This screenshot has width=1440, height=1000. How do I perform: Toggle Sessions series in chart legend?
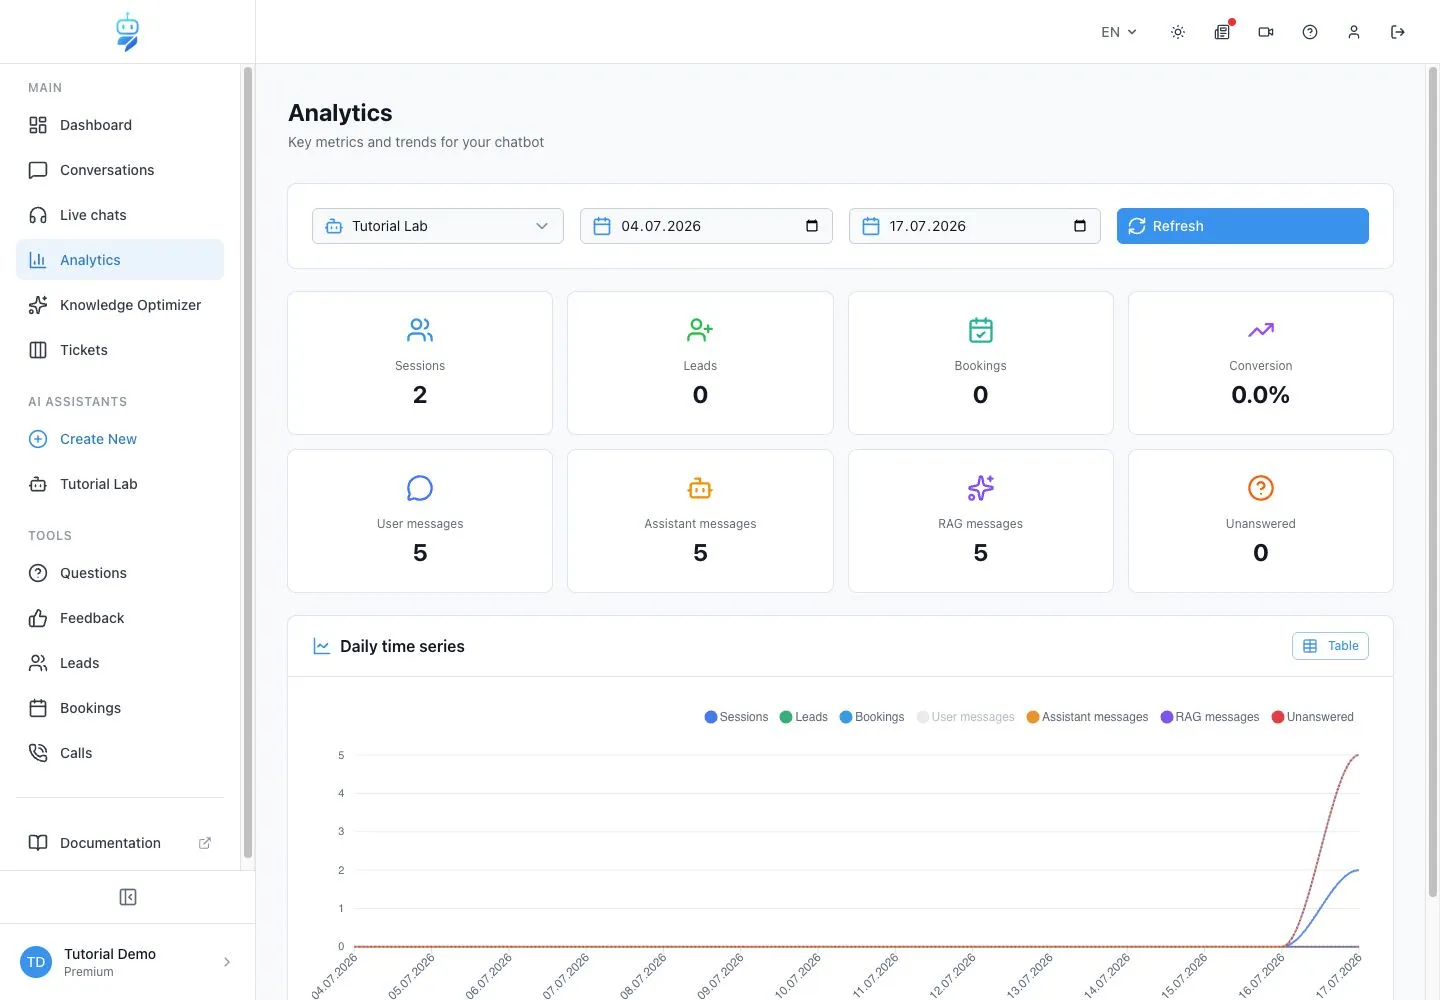pos(736,717)
